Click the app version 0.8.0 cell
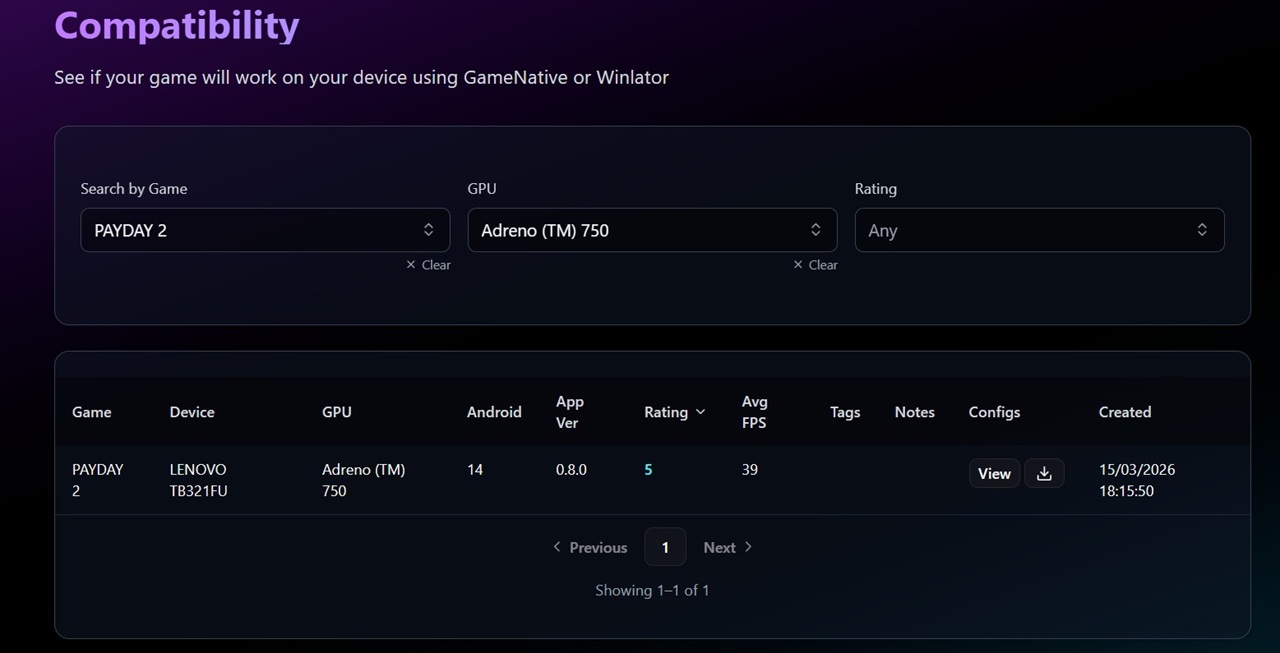Screen dimensions: 1280x653 tap(571, 469)
